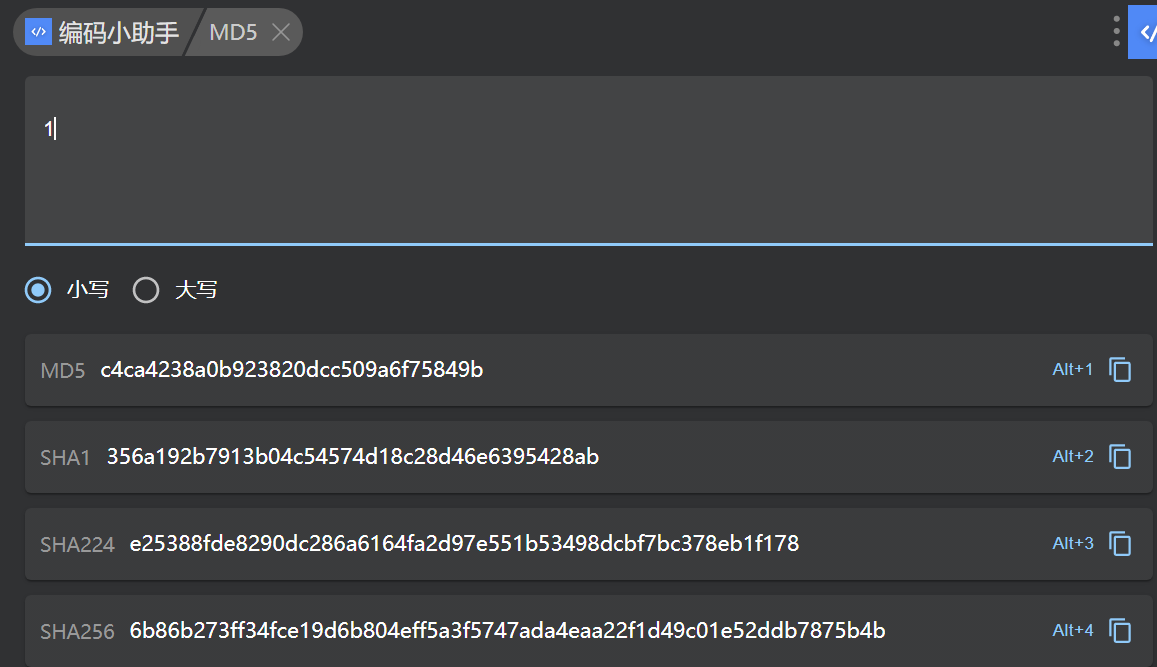Select the MD5 tab label

[233, 32]
